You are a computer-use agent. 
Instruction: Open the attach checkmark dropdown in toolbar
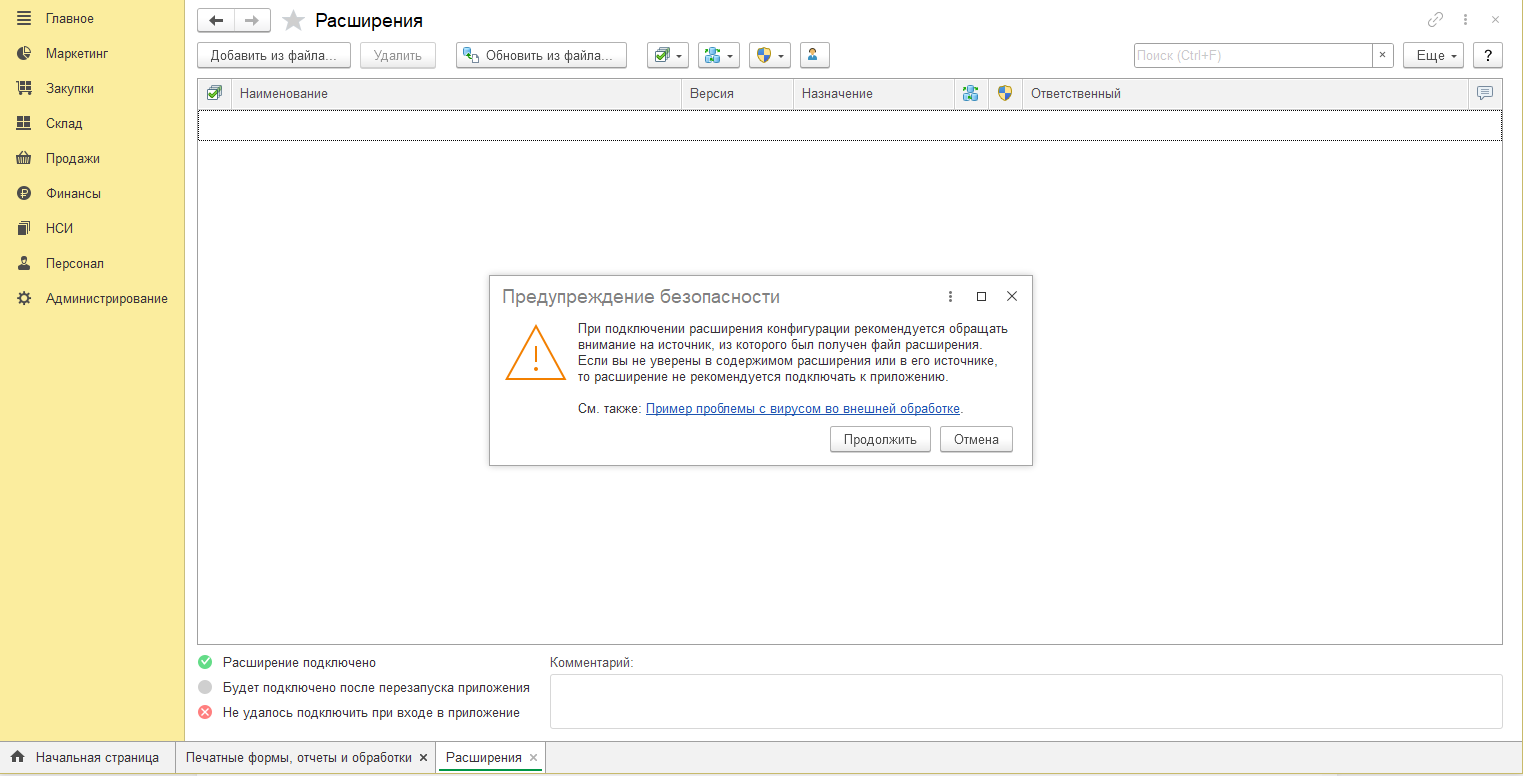(x=668, y=56)
